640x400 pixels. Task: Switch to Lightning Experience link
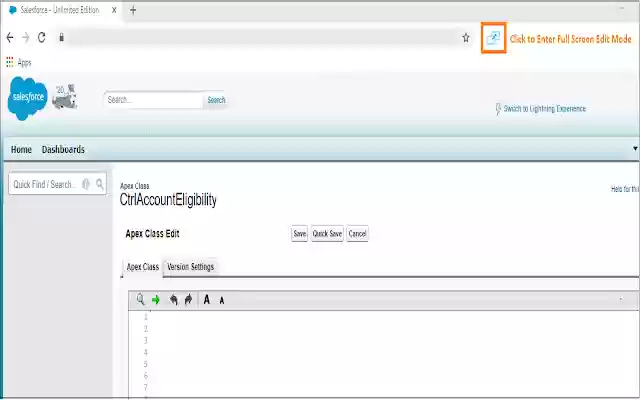544,109
